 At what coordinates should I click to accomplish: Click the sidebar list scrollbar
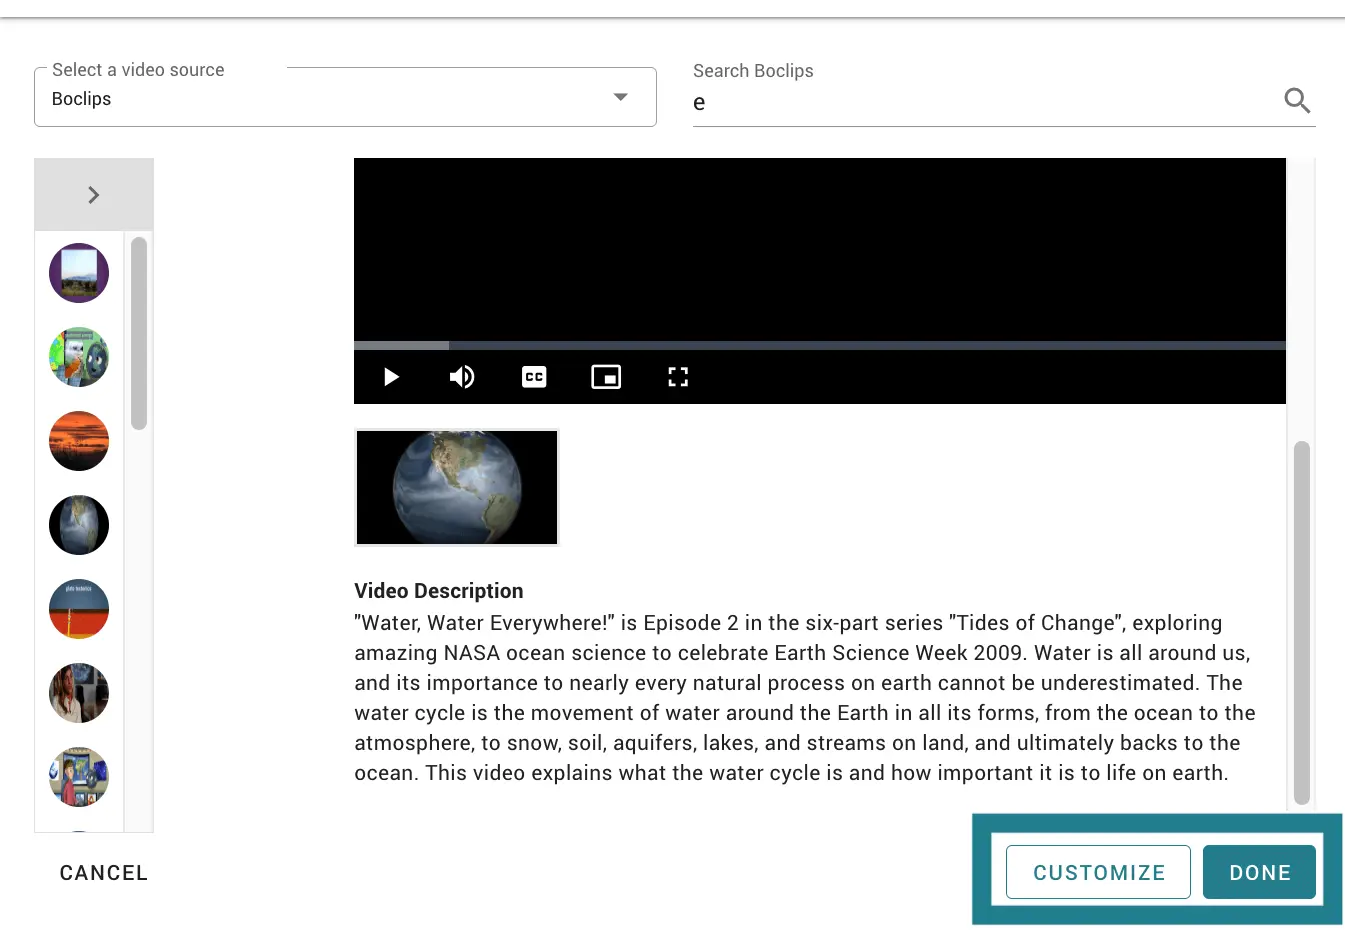pyautogui.click(x=139, y=333)
